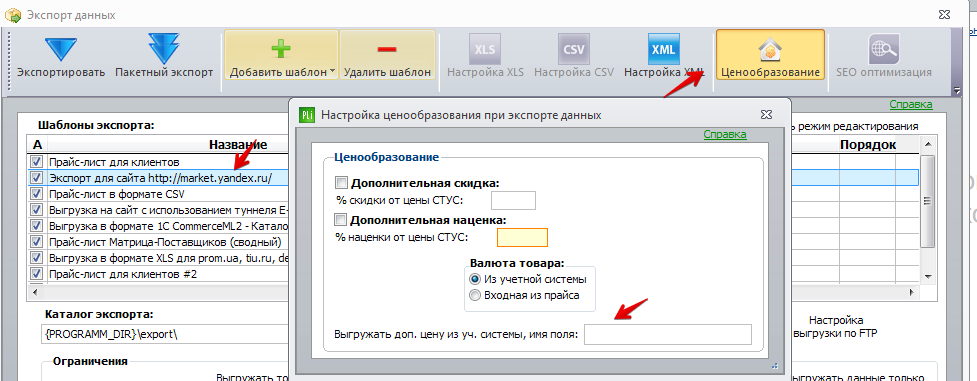Toggle checkbox for Прайс-лист для клиентов #2
This screenshot has height=381, width=977.
[36, 273]
